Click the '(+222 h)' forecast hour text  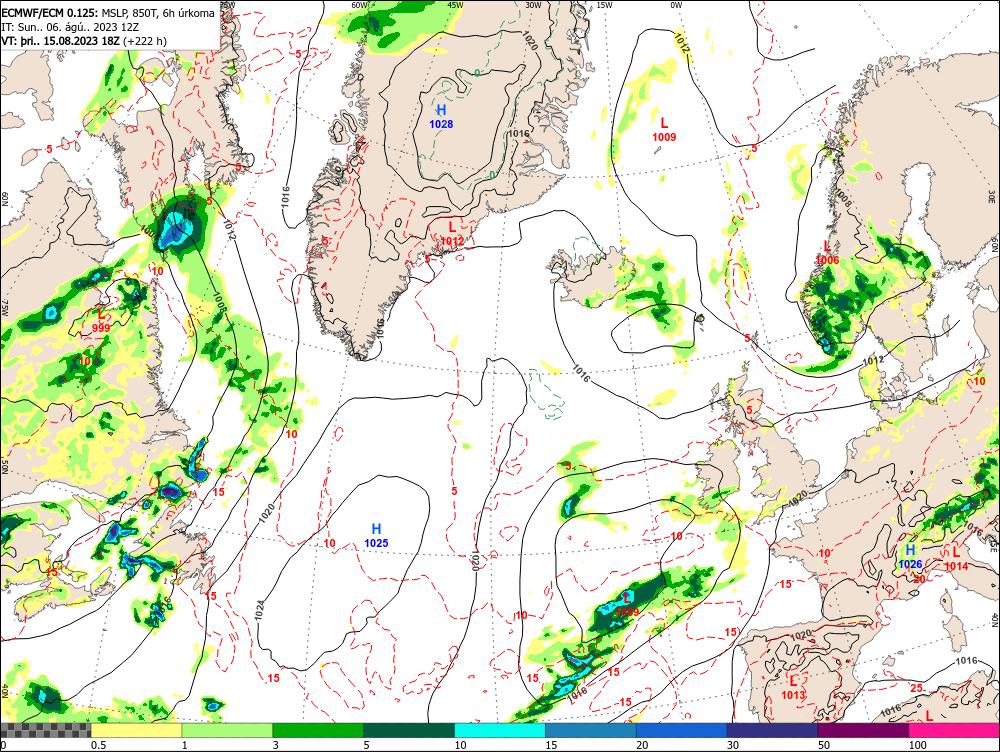tap(145, 41)
